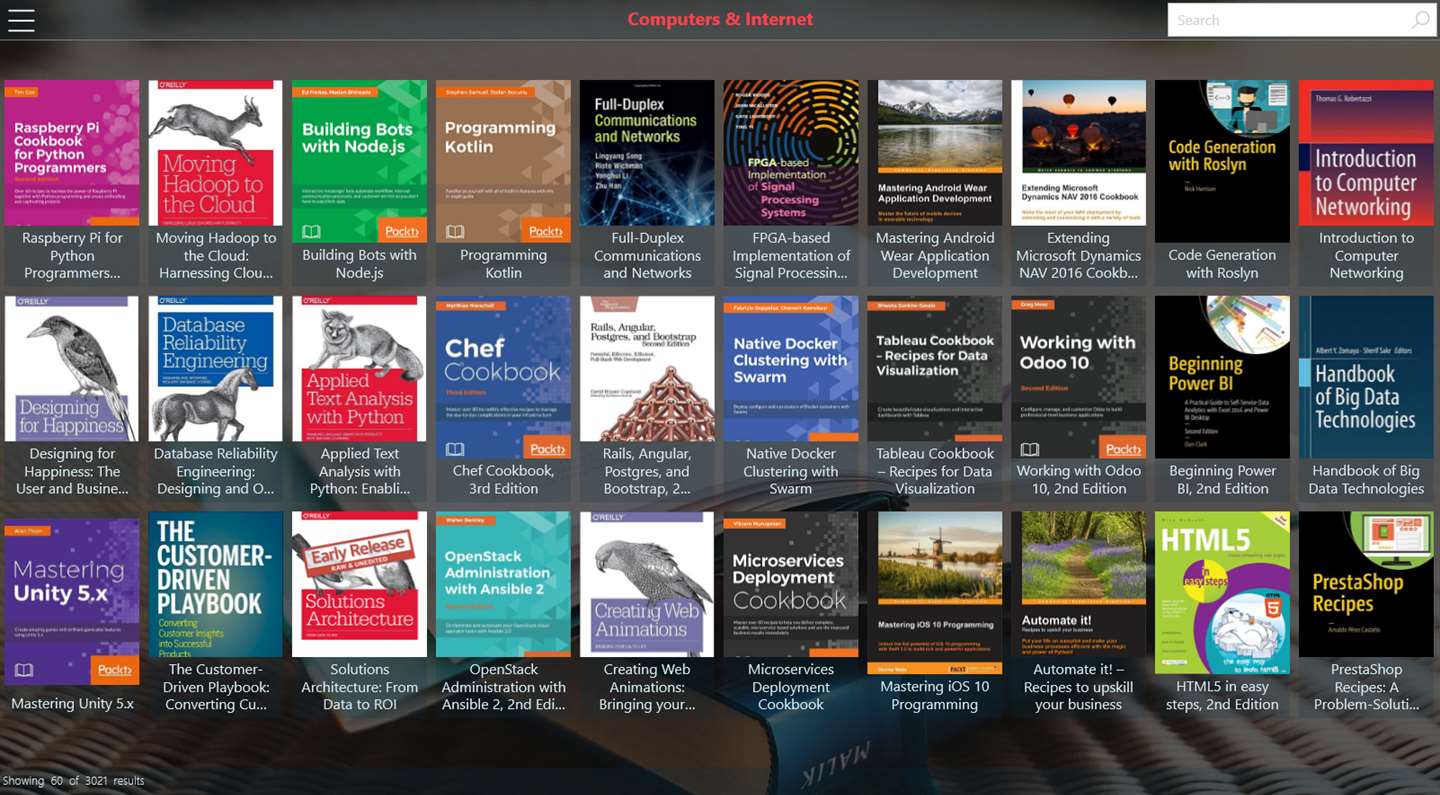1440x795 pixels.
Task: Click 'Database Reliability Engineering: Designing' title
Action: coord(216,472)
